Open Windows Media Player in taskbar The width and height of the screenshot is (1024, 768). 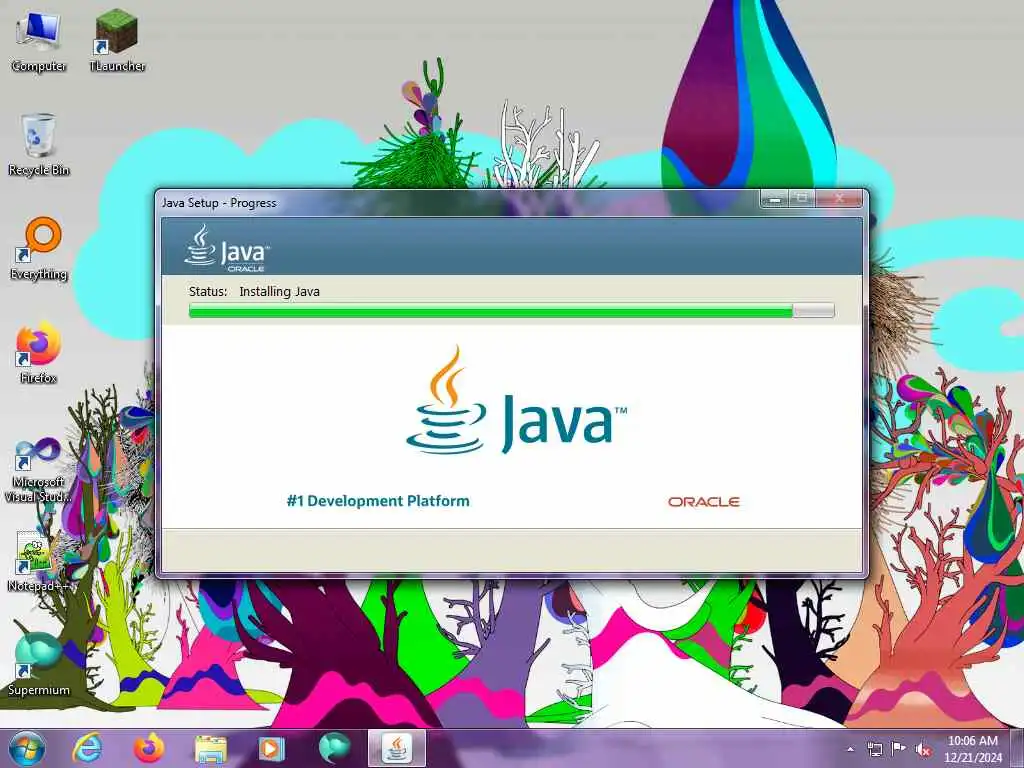pyautogui.click(x=270, y=748)
